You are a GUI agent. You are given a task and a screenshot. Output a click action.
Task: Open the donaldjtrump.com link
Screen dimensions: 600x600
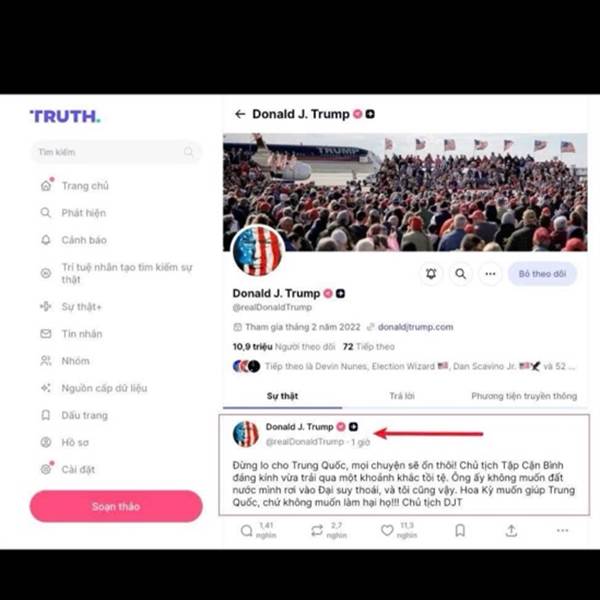pyautogui.click(x=415, y=327)
